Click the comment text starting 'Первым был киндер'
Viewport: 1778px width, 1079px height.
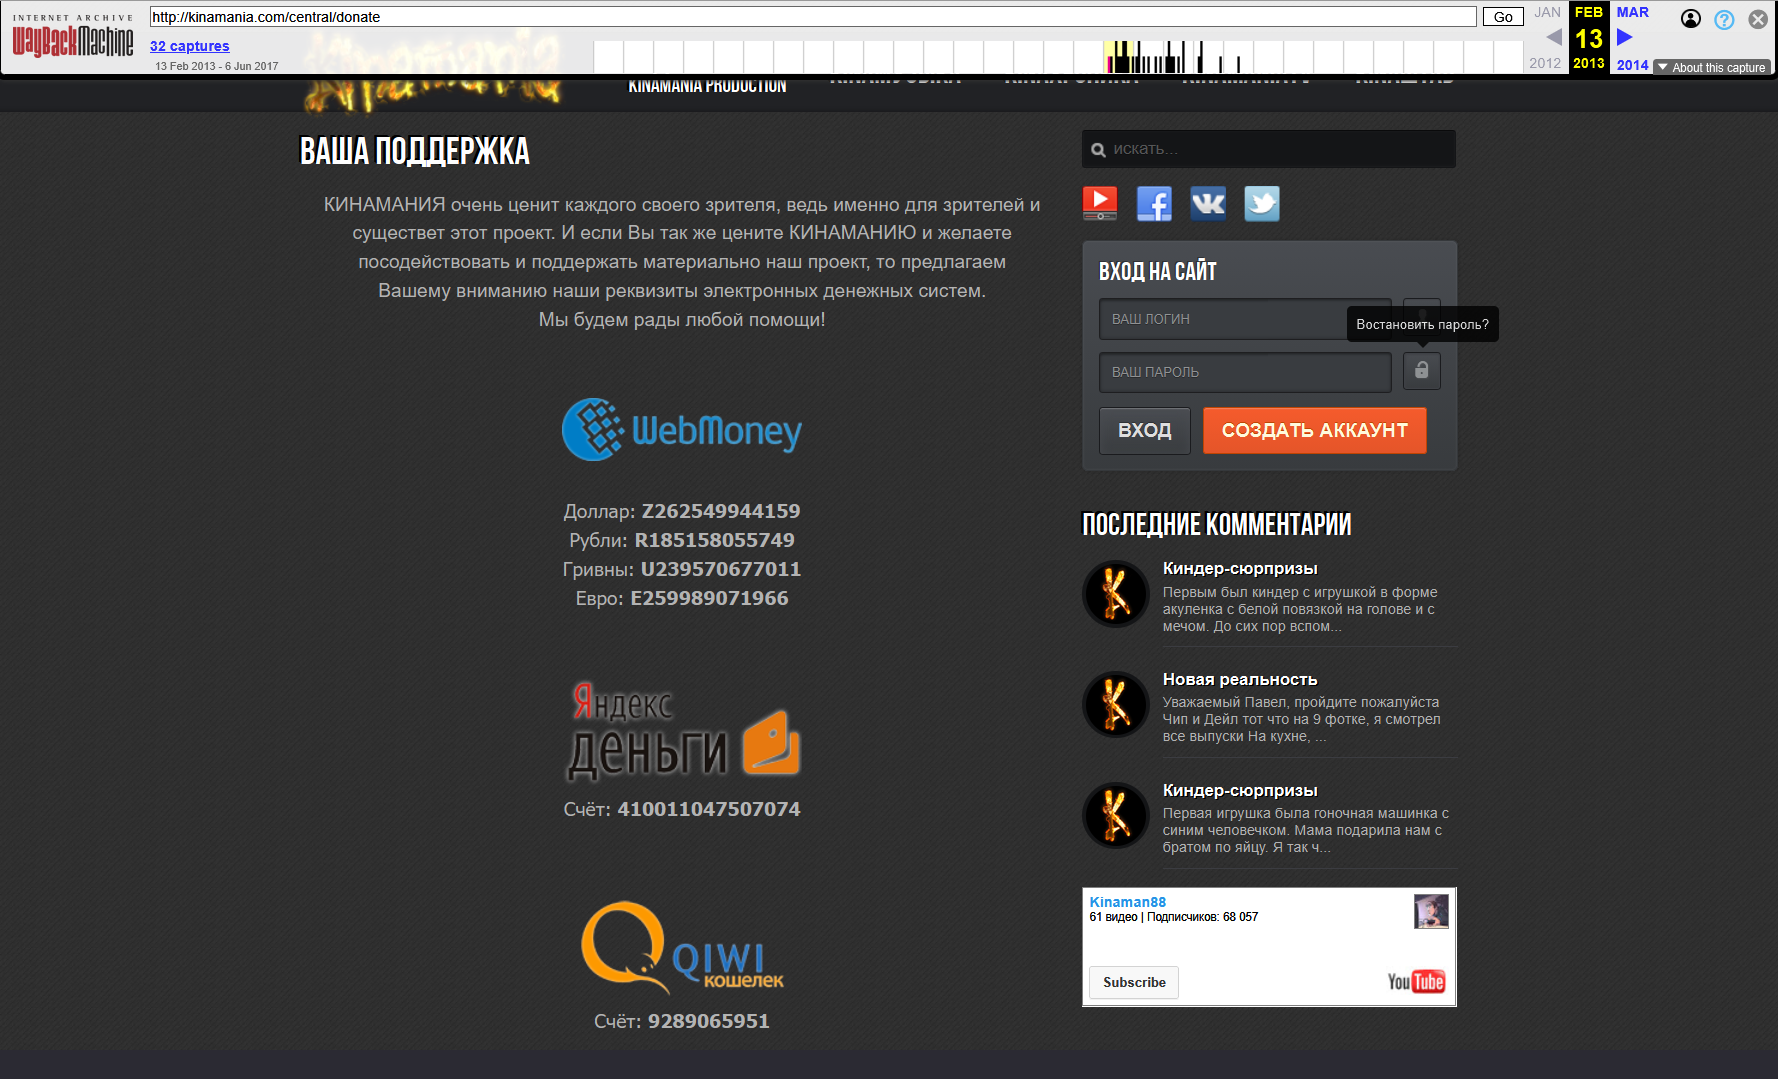tap(1300, 609)
